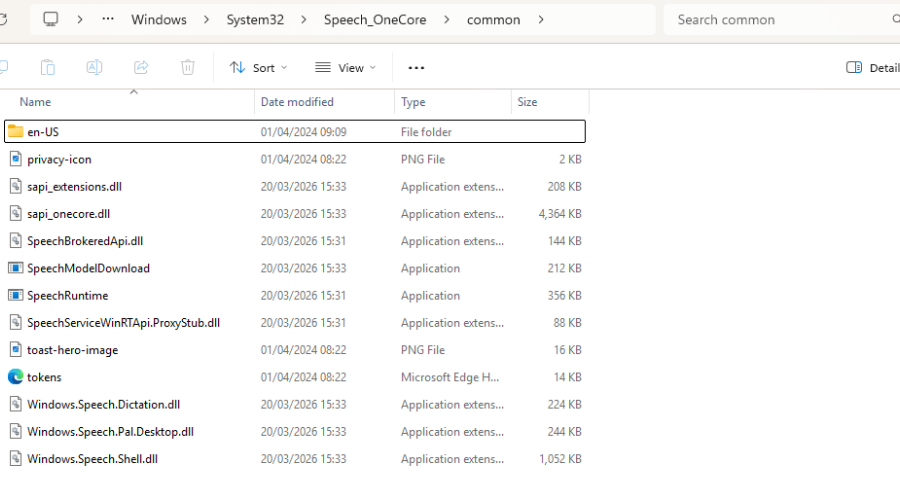Select the privacy-icon file name
This screenshot has height=500, width=900.
pyautogui.click(x=59, y=160)
